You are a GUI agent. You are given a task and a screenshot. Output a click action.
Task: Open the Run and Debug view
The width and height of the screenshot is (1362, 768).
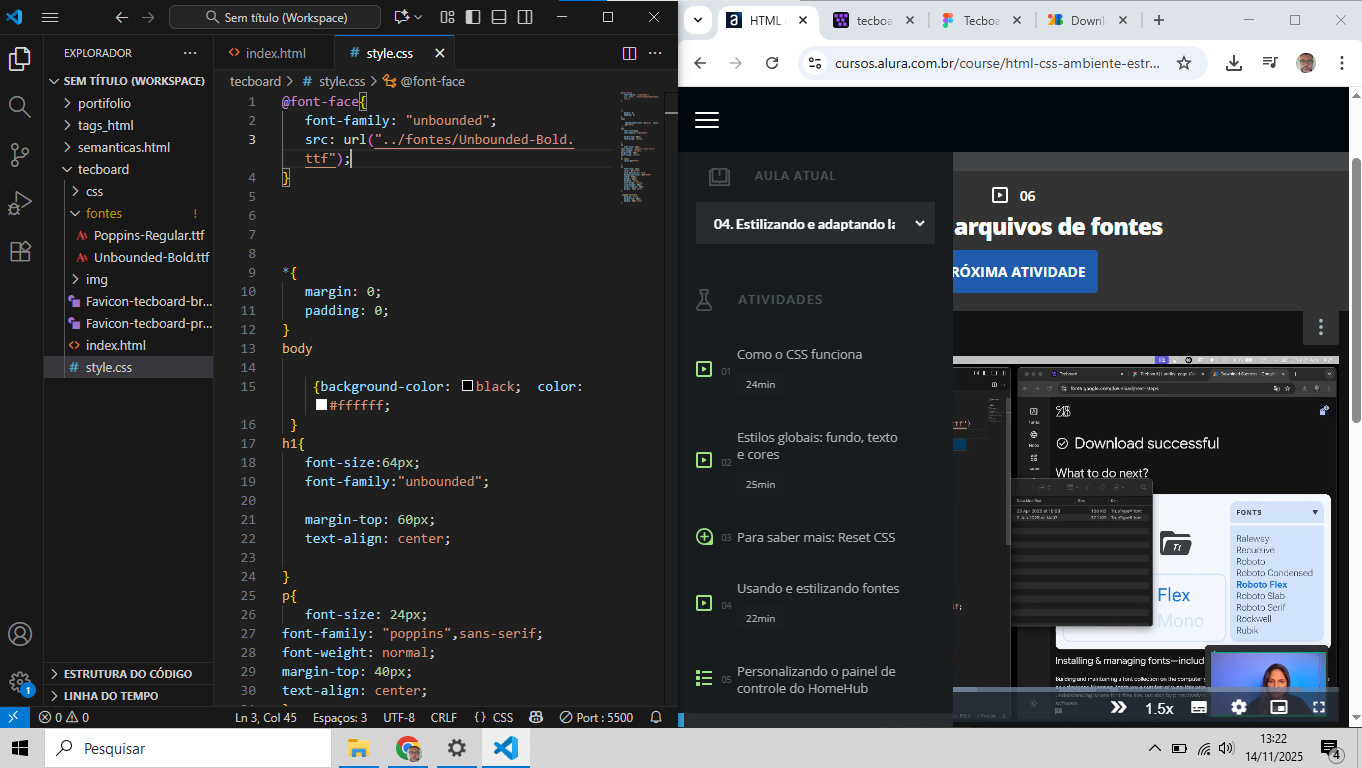point(20,203)
